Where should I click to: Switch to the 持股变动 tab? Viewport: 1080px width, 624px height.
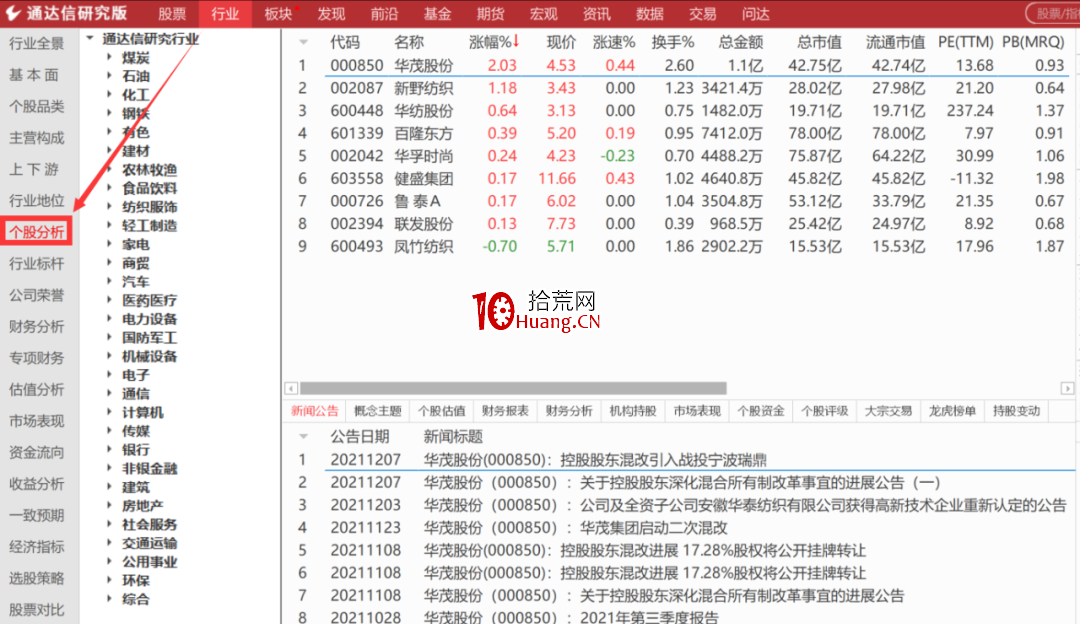point(1016,411)
